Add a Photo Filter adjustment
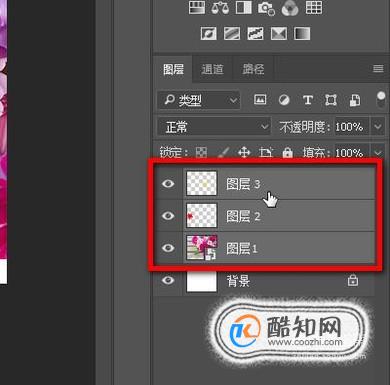This screenshot has width=390, height=385. pyautogui.click(x=267, y=8)
